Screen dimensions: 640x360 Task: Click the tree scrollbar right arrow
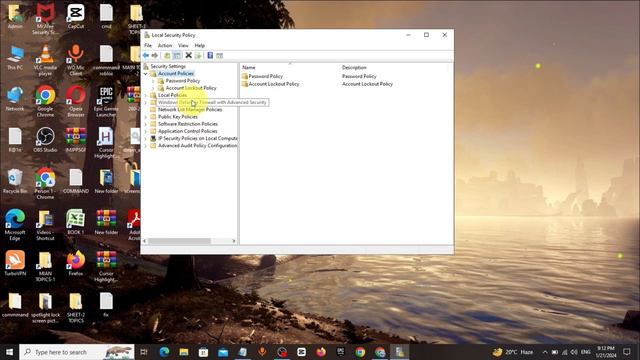pos(234,241)
